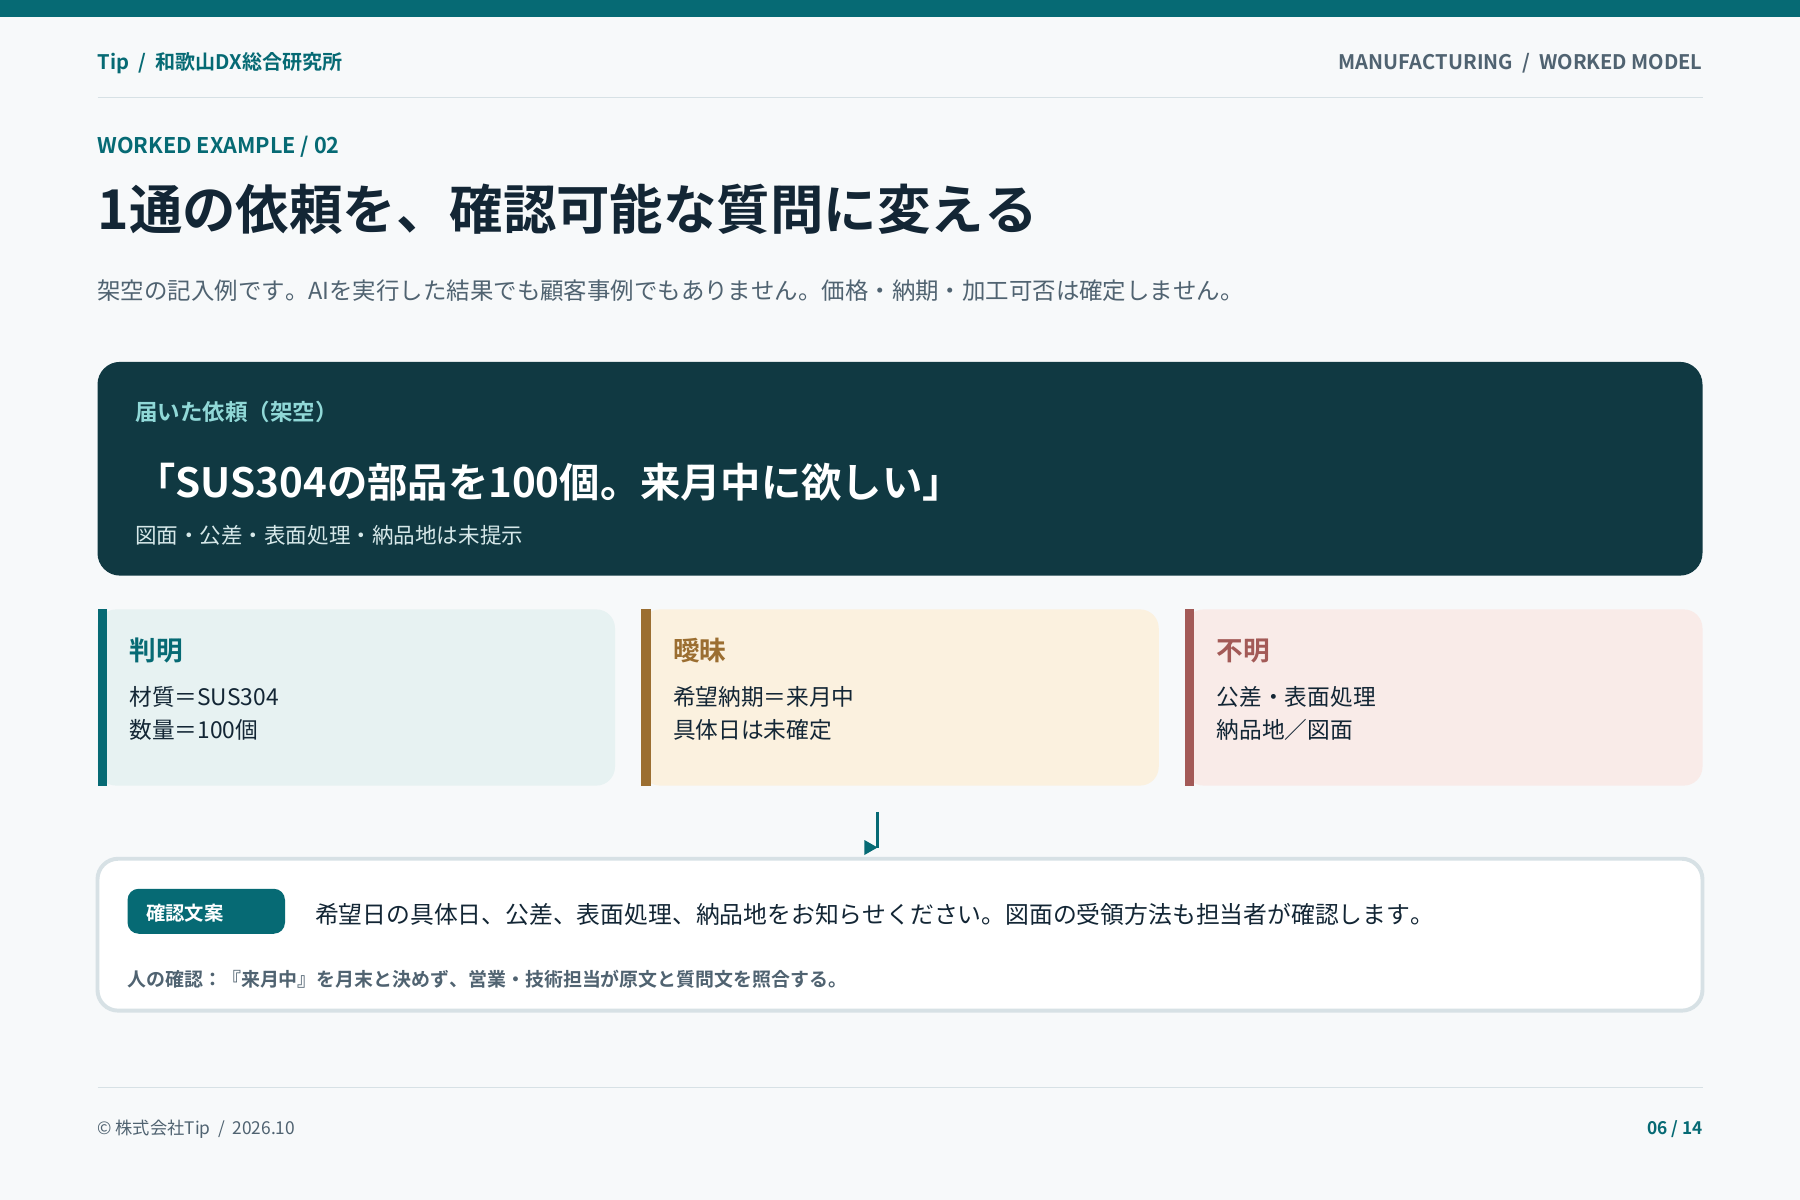
Task: Click the line '希望納期=来月中'
Action: 763,697
